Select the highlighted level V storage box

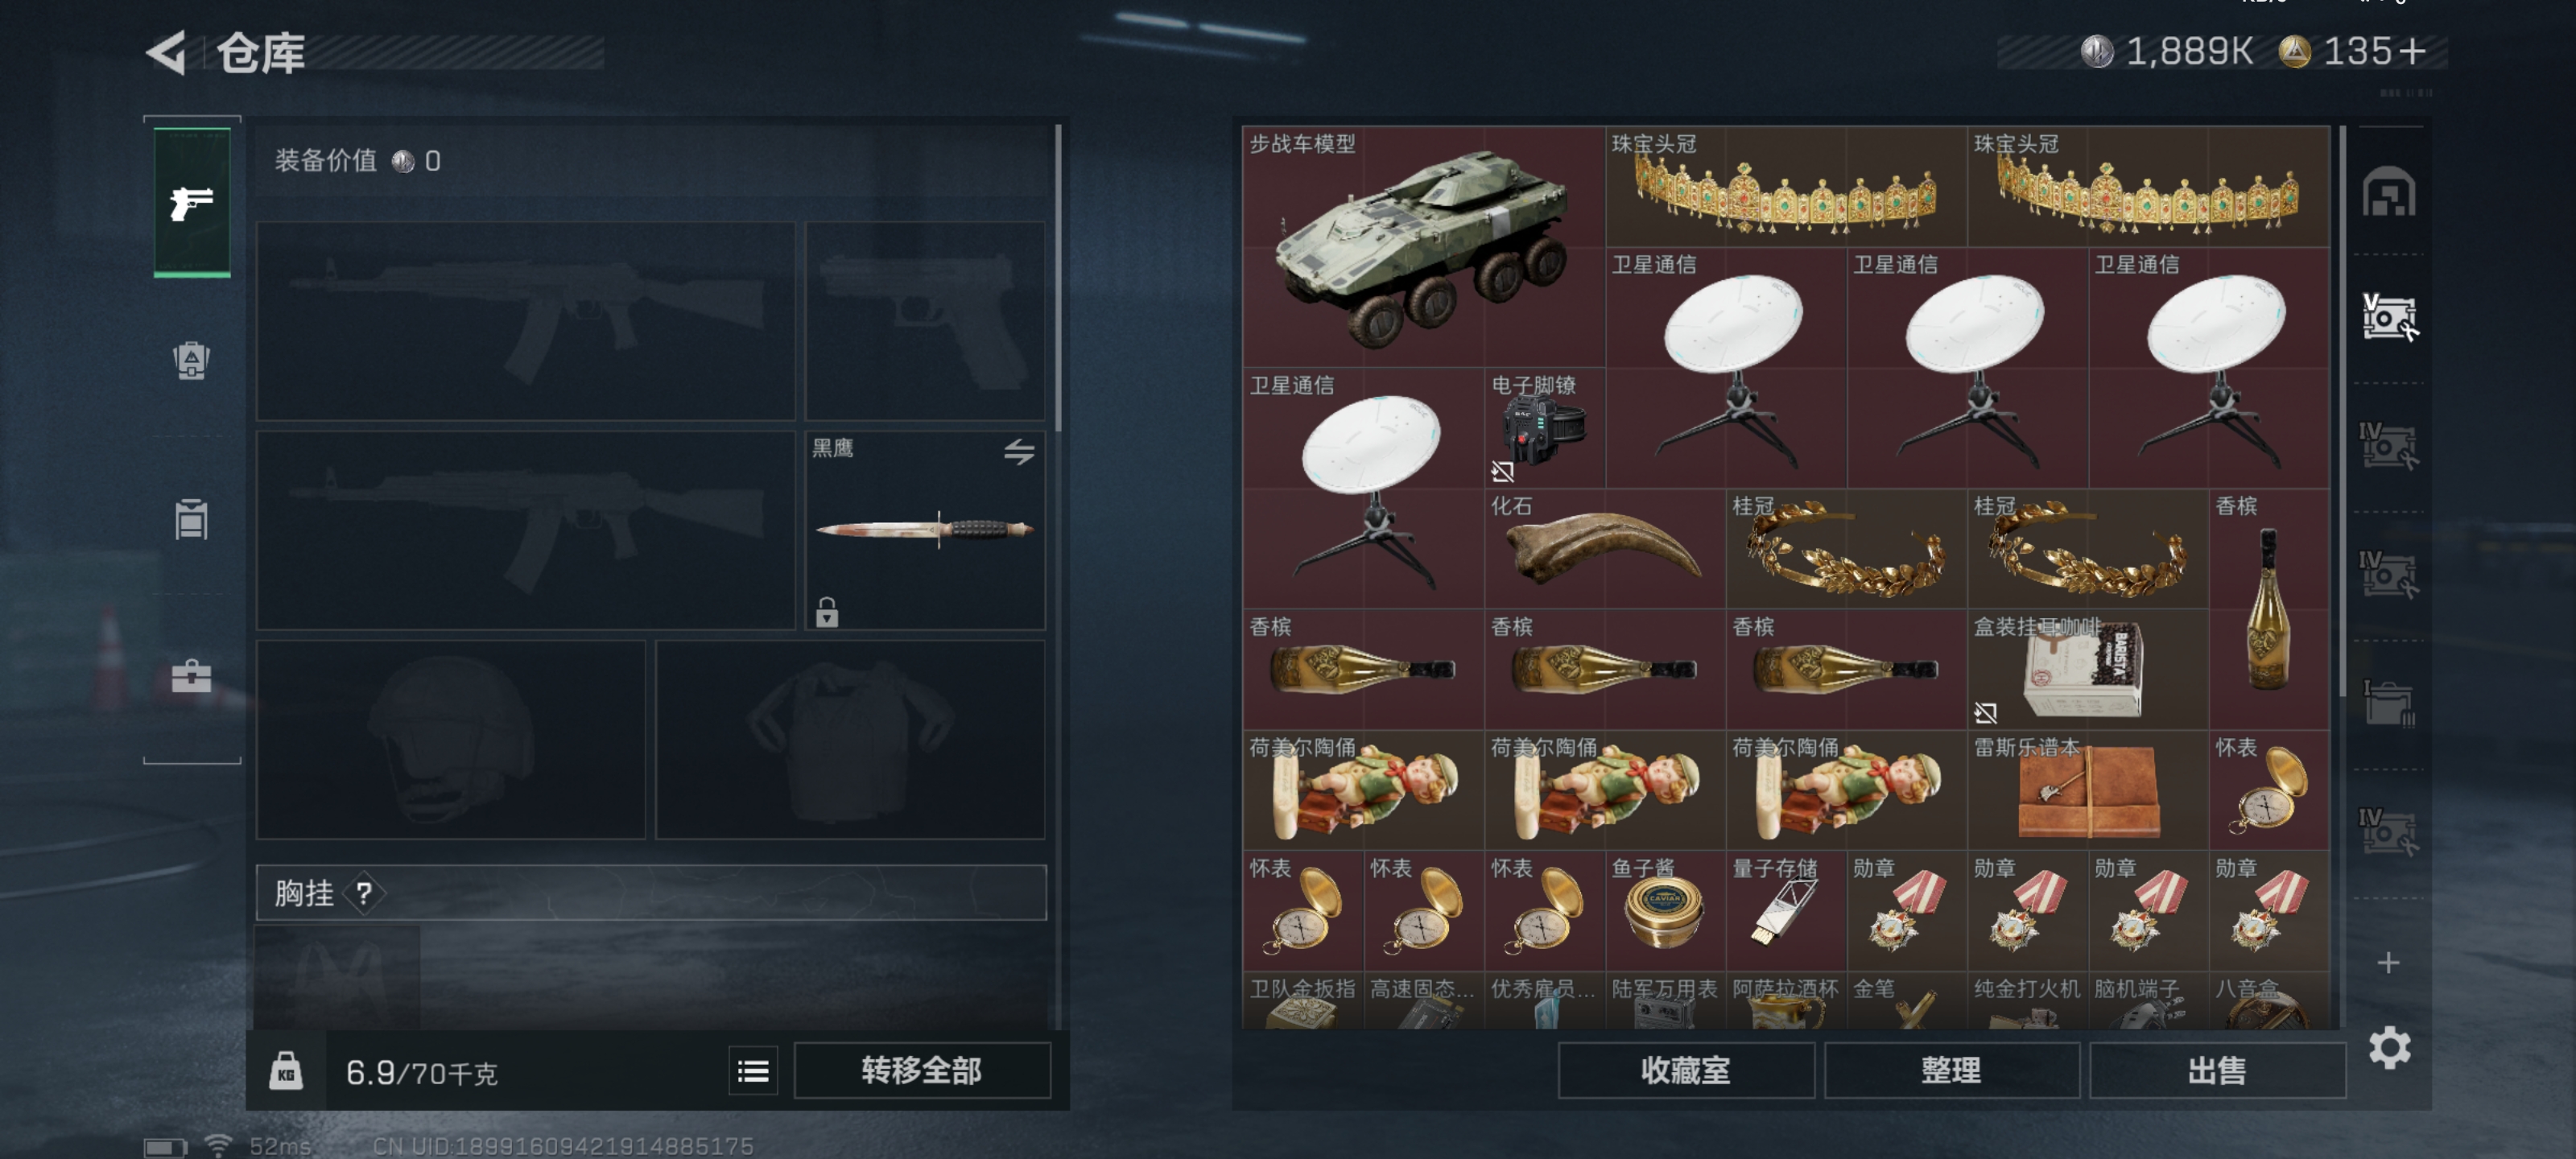pyautogui.click(x=2389, y=318)
